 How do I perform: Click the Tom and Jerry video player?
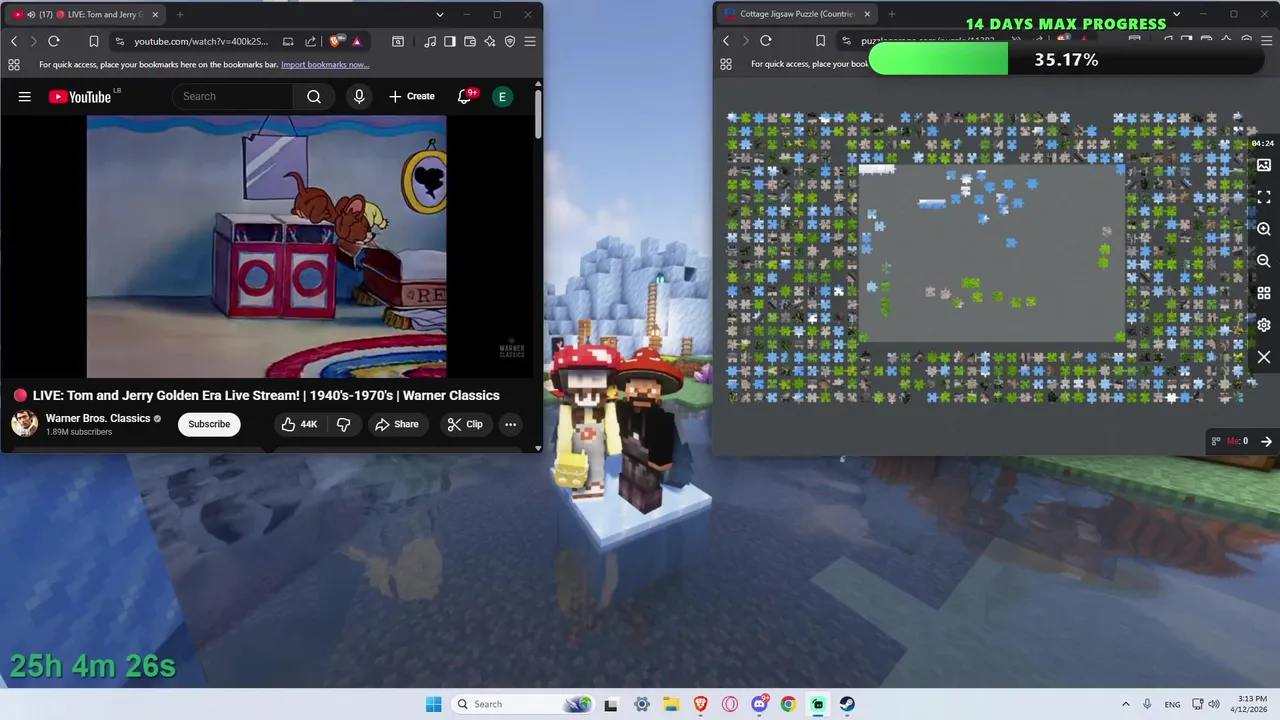click(266, 246)
